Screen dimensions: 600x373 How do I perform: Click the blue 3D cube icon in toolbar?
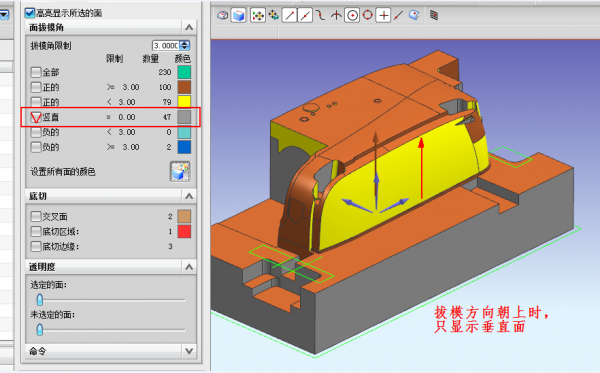[x=238, y=16]
